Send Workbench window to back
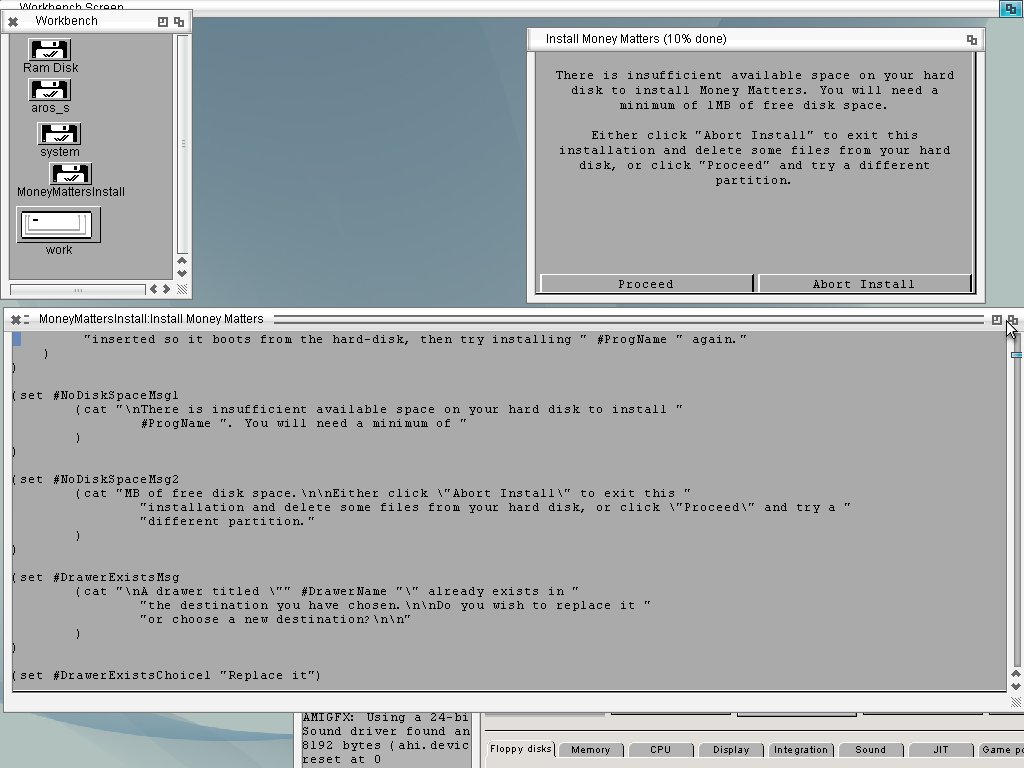 point(179,22)
